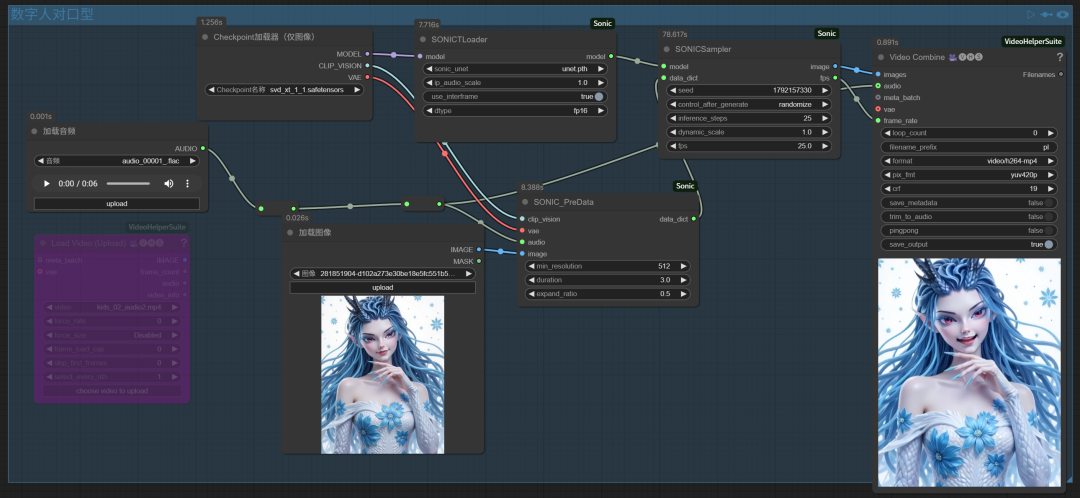
Task: Click the audio playback progress slider
Action: (128, 184)
